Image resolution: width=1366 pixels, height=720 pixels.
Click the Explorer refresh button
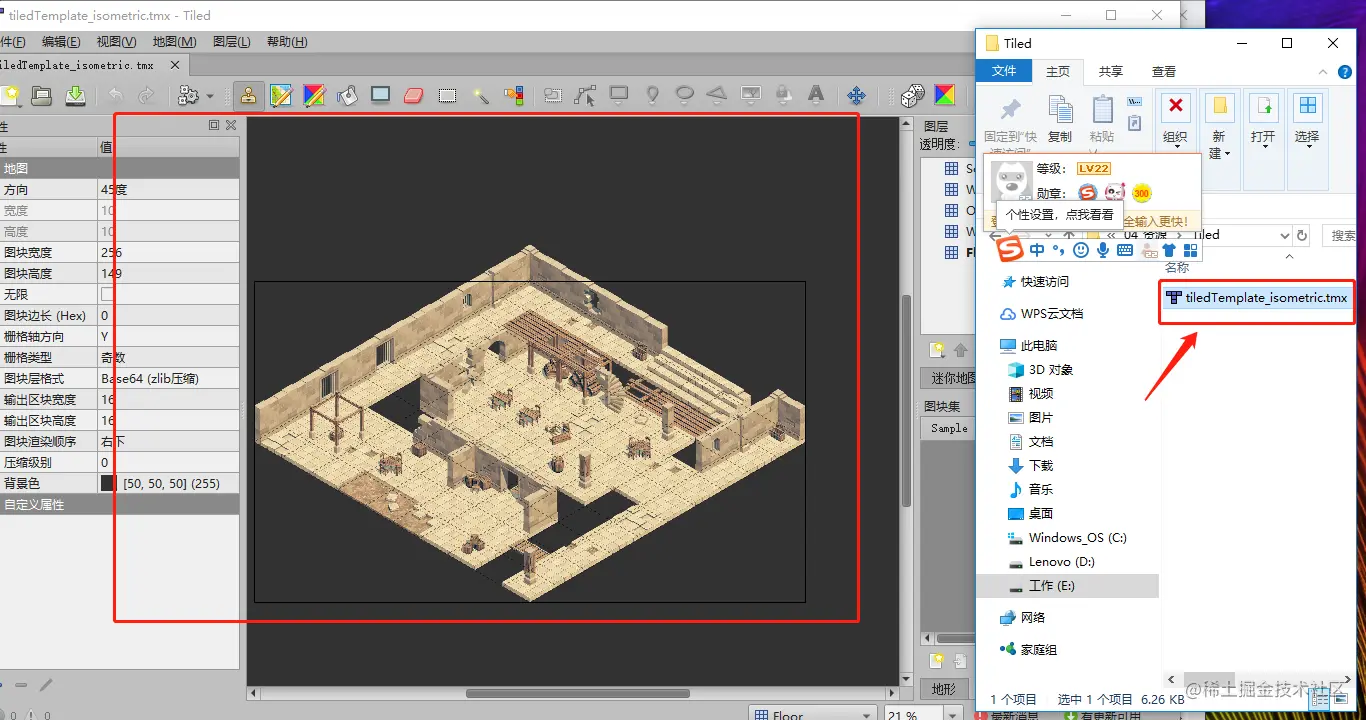pyautogui.click(x=1302, y=235)
